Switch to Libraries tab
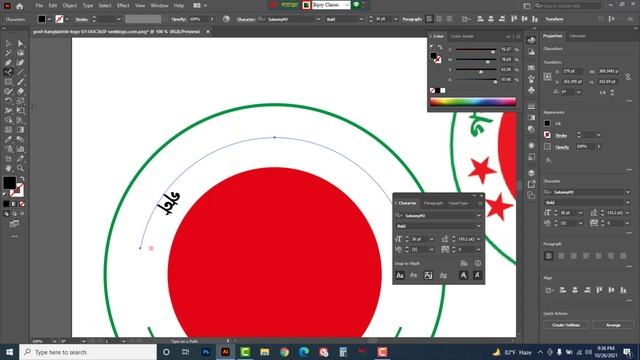The height and width of the screenshot is (360, 640). (577, 36)
